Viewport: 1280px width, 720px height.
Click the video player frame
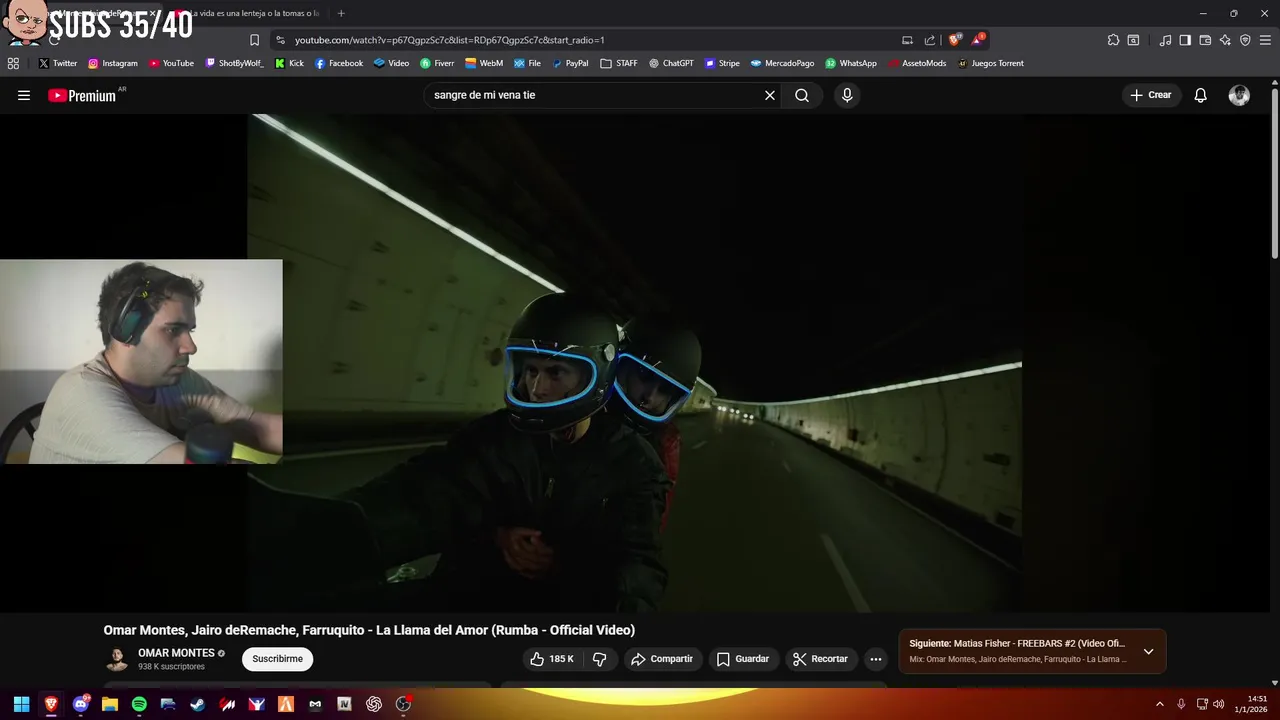pyautogui.click(x=635, y=363)
